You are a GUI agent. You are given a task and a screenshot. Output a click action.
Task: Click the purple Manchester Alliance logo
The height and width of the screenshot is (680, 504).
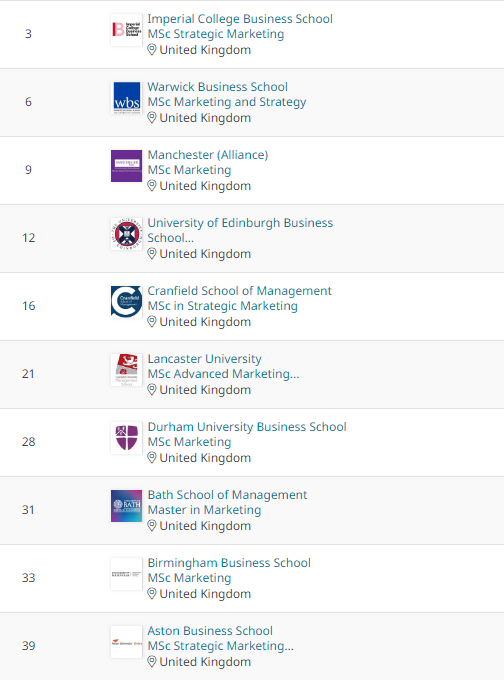tap(126, 166)
